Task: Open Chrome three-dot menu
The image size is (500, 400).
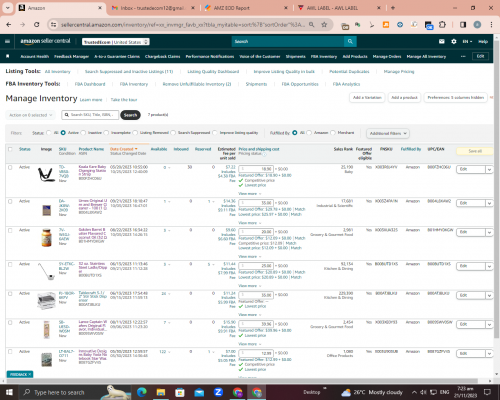Action: 491,25
